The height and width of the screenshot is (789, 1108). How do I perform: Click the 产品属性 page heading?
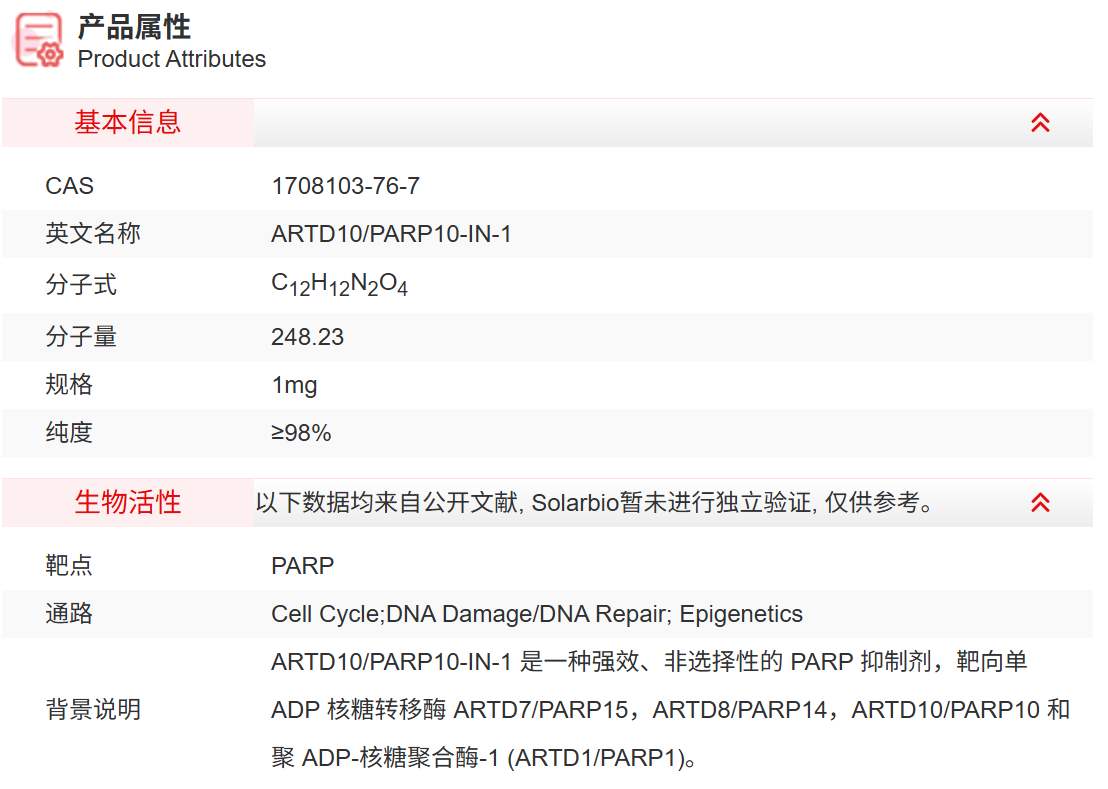pos(134,26)
